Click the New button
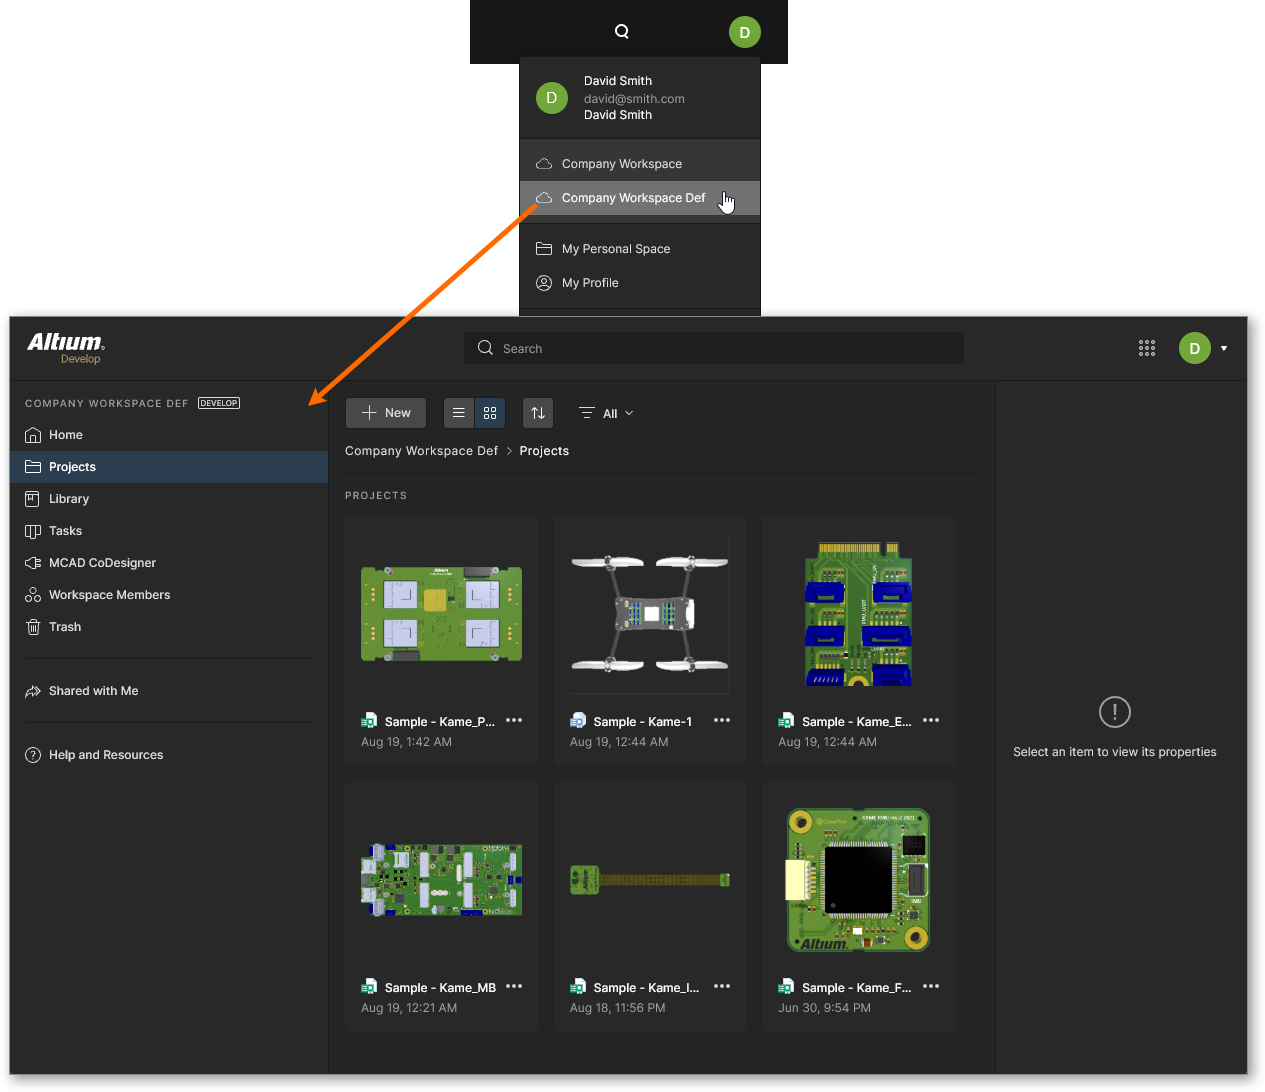Screen dimensions: 1265x1092 (x=386, y=413)
